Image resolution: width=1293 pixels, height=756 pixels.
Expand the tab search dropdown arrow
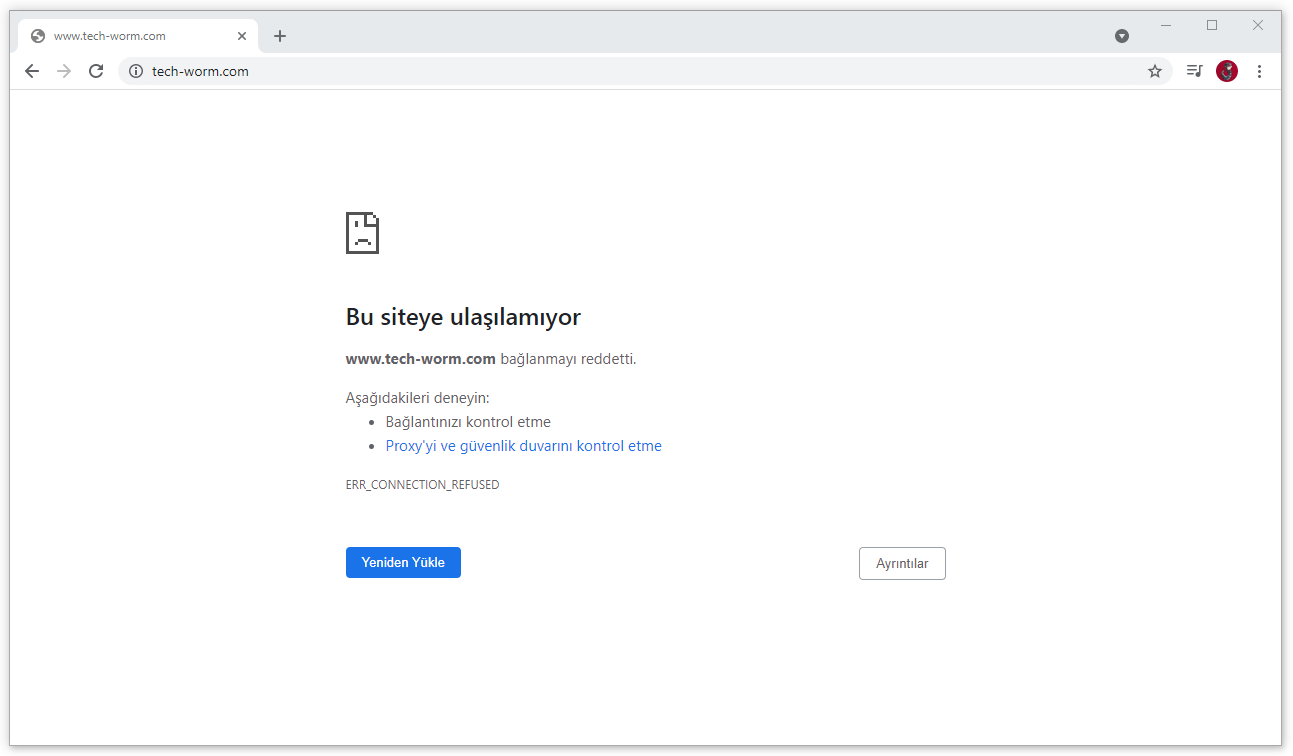[1122, 36]
